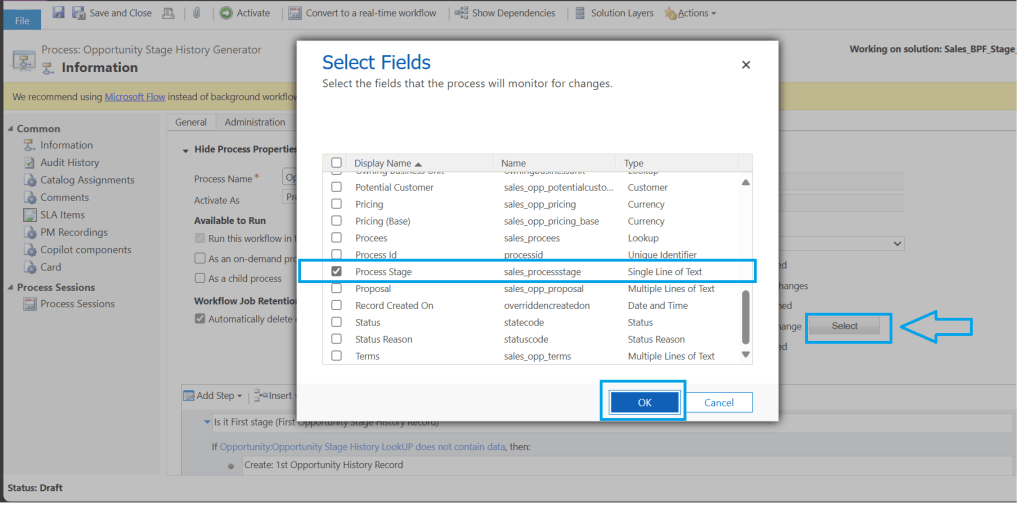The width and height of the screenshot is (1024, 512).
Task: Open Audit History in the sidebar
Action: coord(69,162)
